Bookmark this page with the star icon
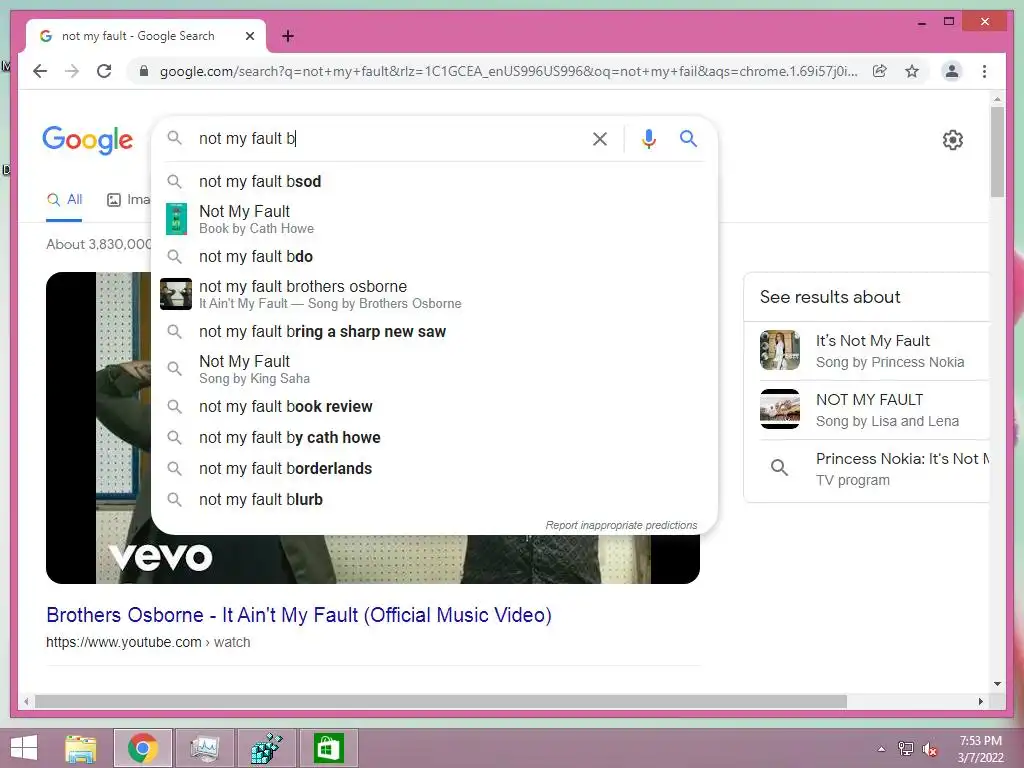The width and height of the screenshot is (1024, 768). point(912,71)
